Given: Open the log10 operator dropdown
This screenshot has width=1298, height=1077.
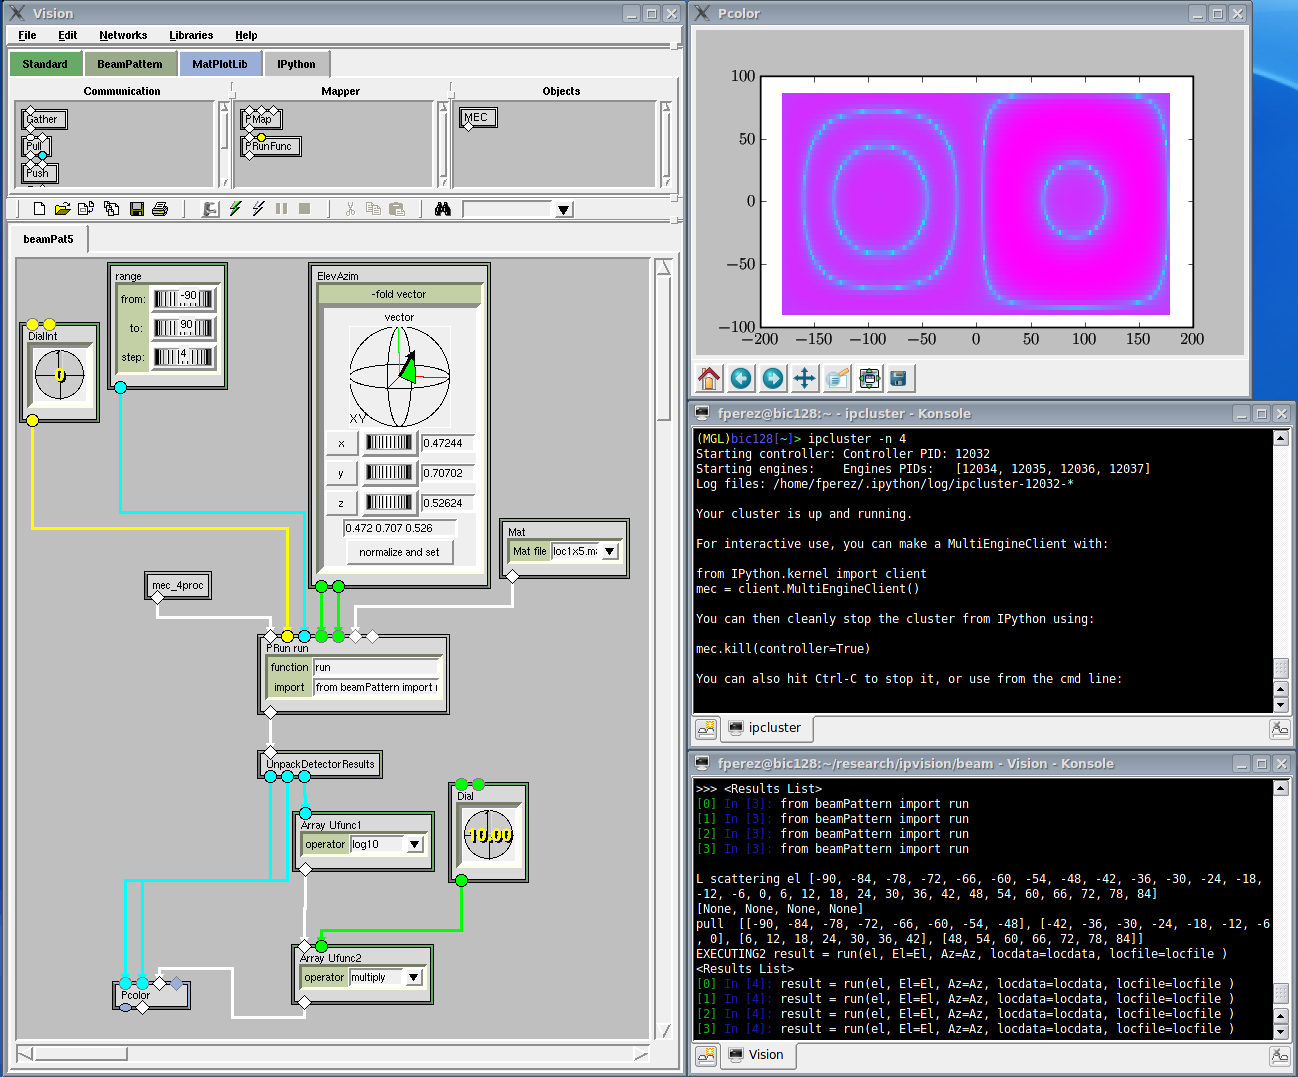Looking at the screenshot, I should click(x=414, y=844).
